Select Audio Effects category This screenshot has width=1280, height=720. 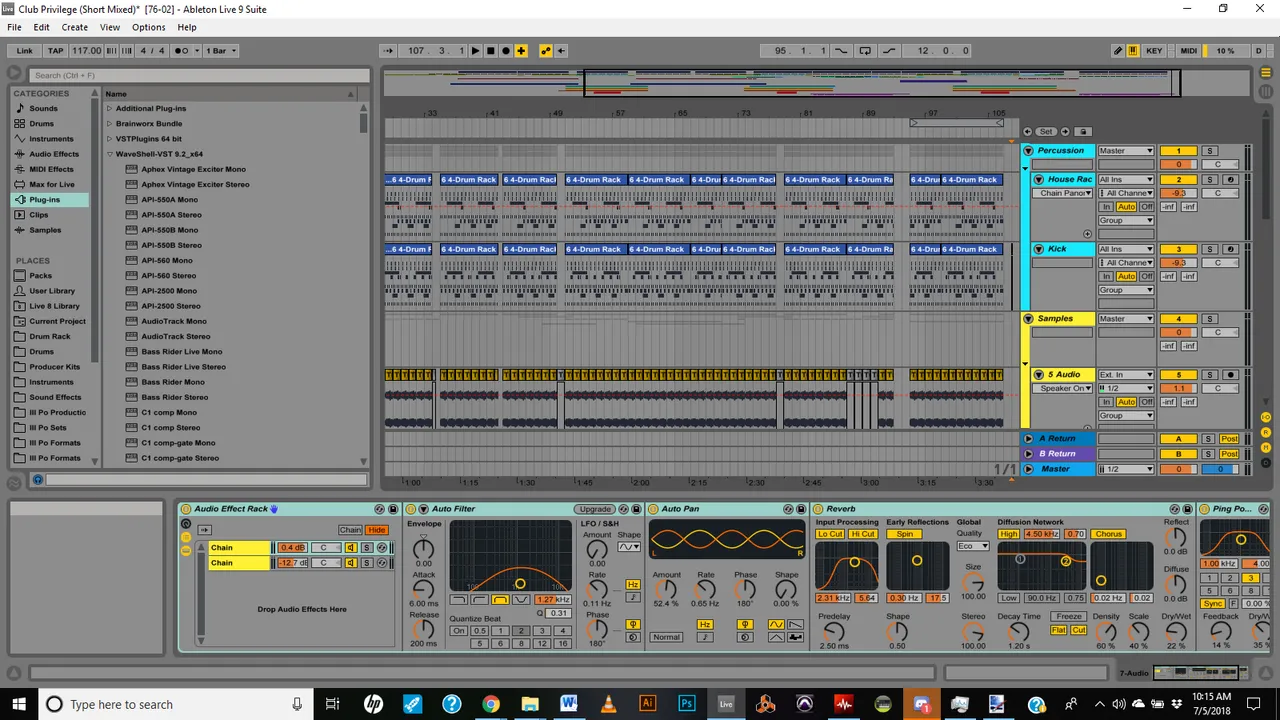(53, 154)
